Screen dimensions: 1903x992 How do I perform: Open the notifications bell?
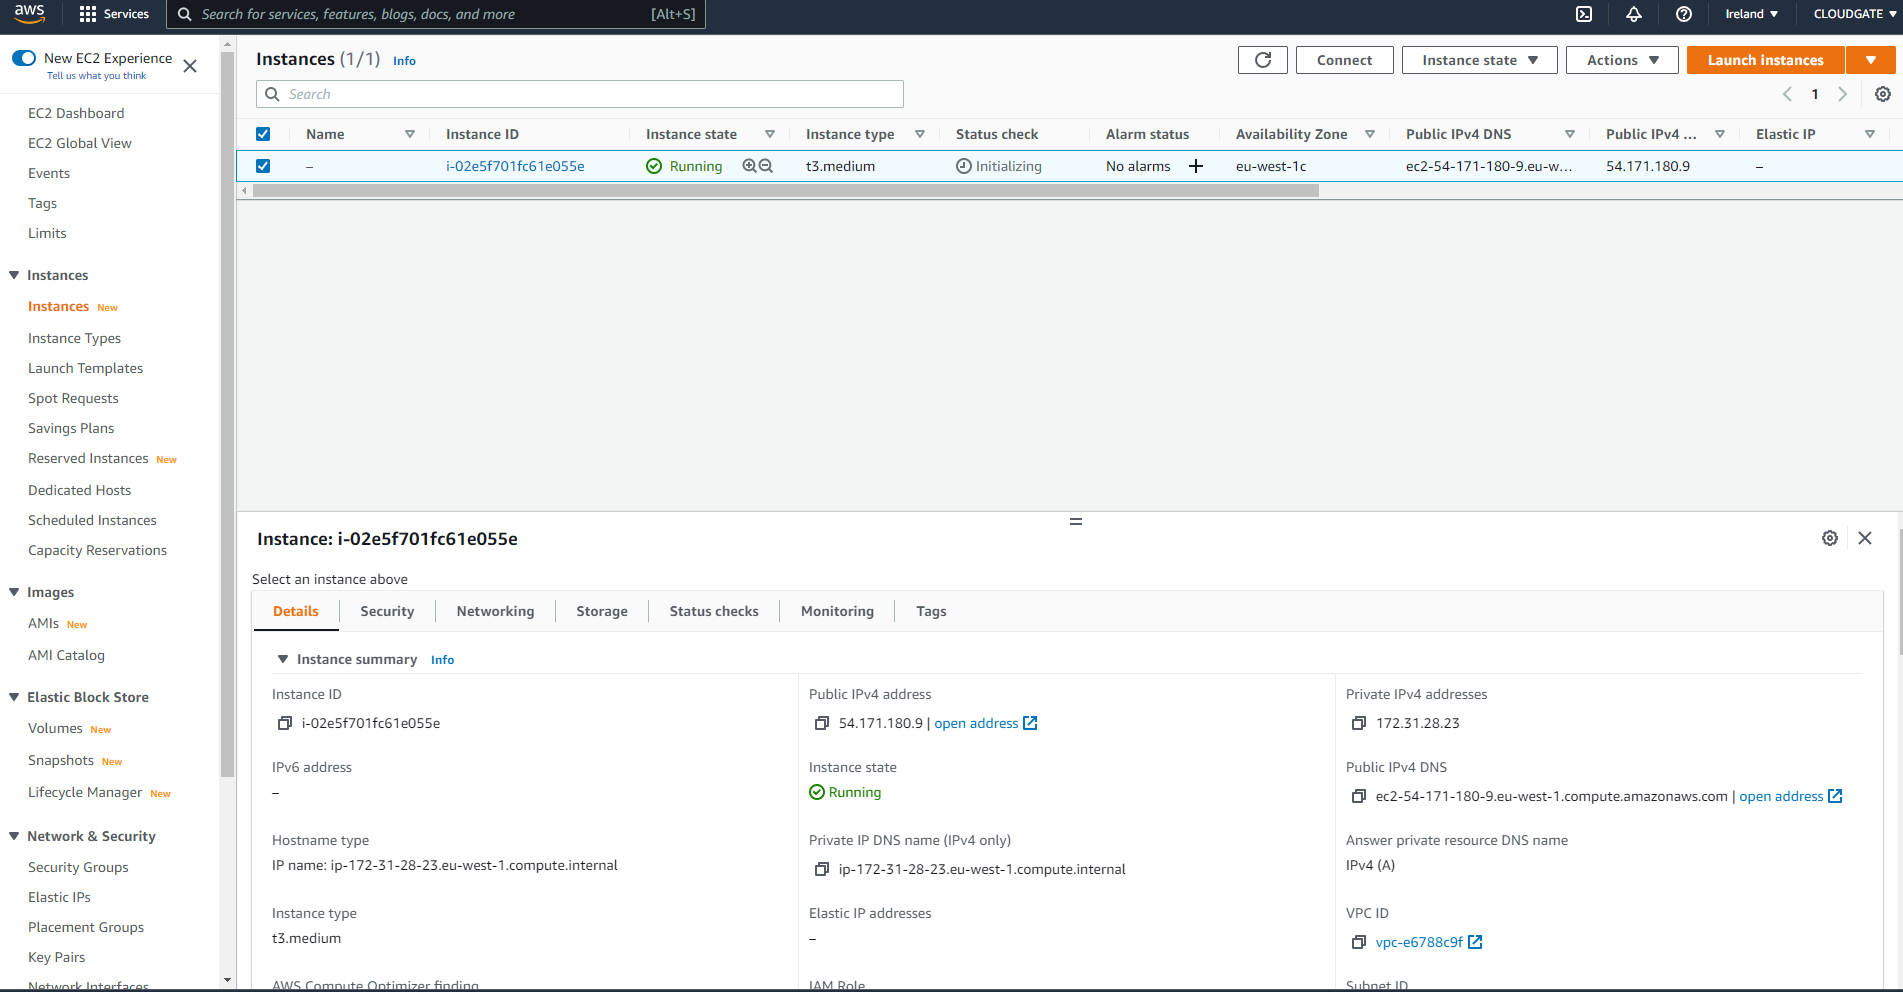coord(1634,14)
